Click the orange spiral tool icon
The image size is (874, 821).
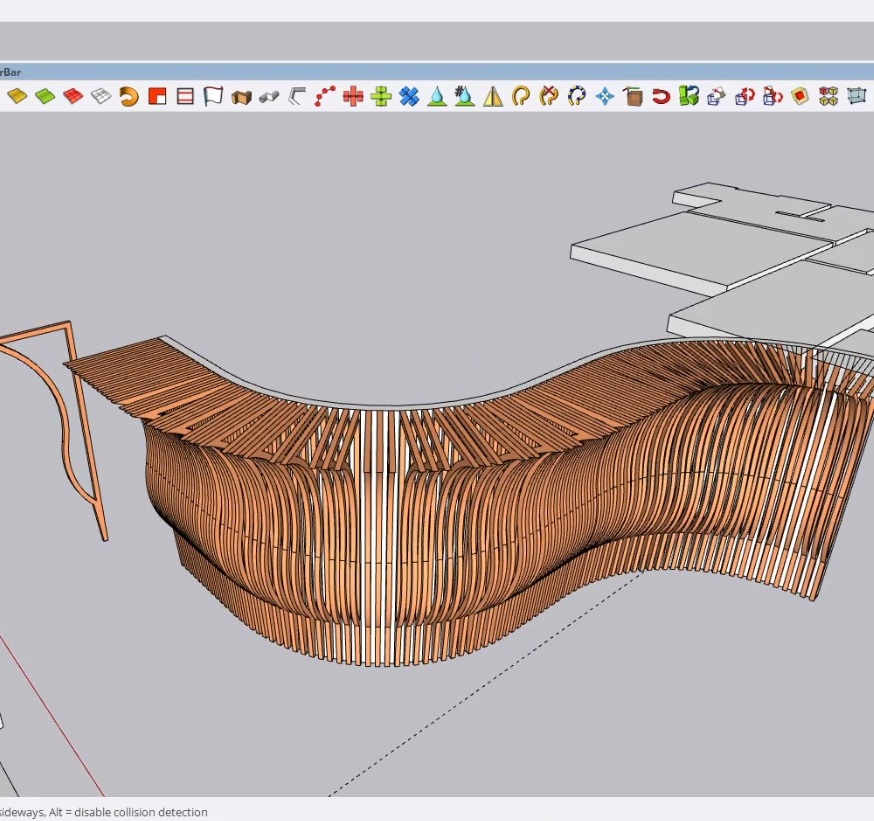[129, 96]
